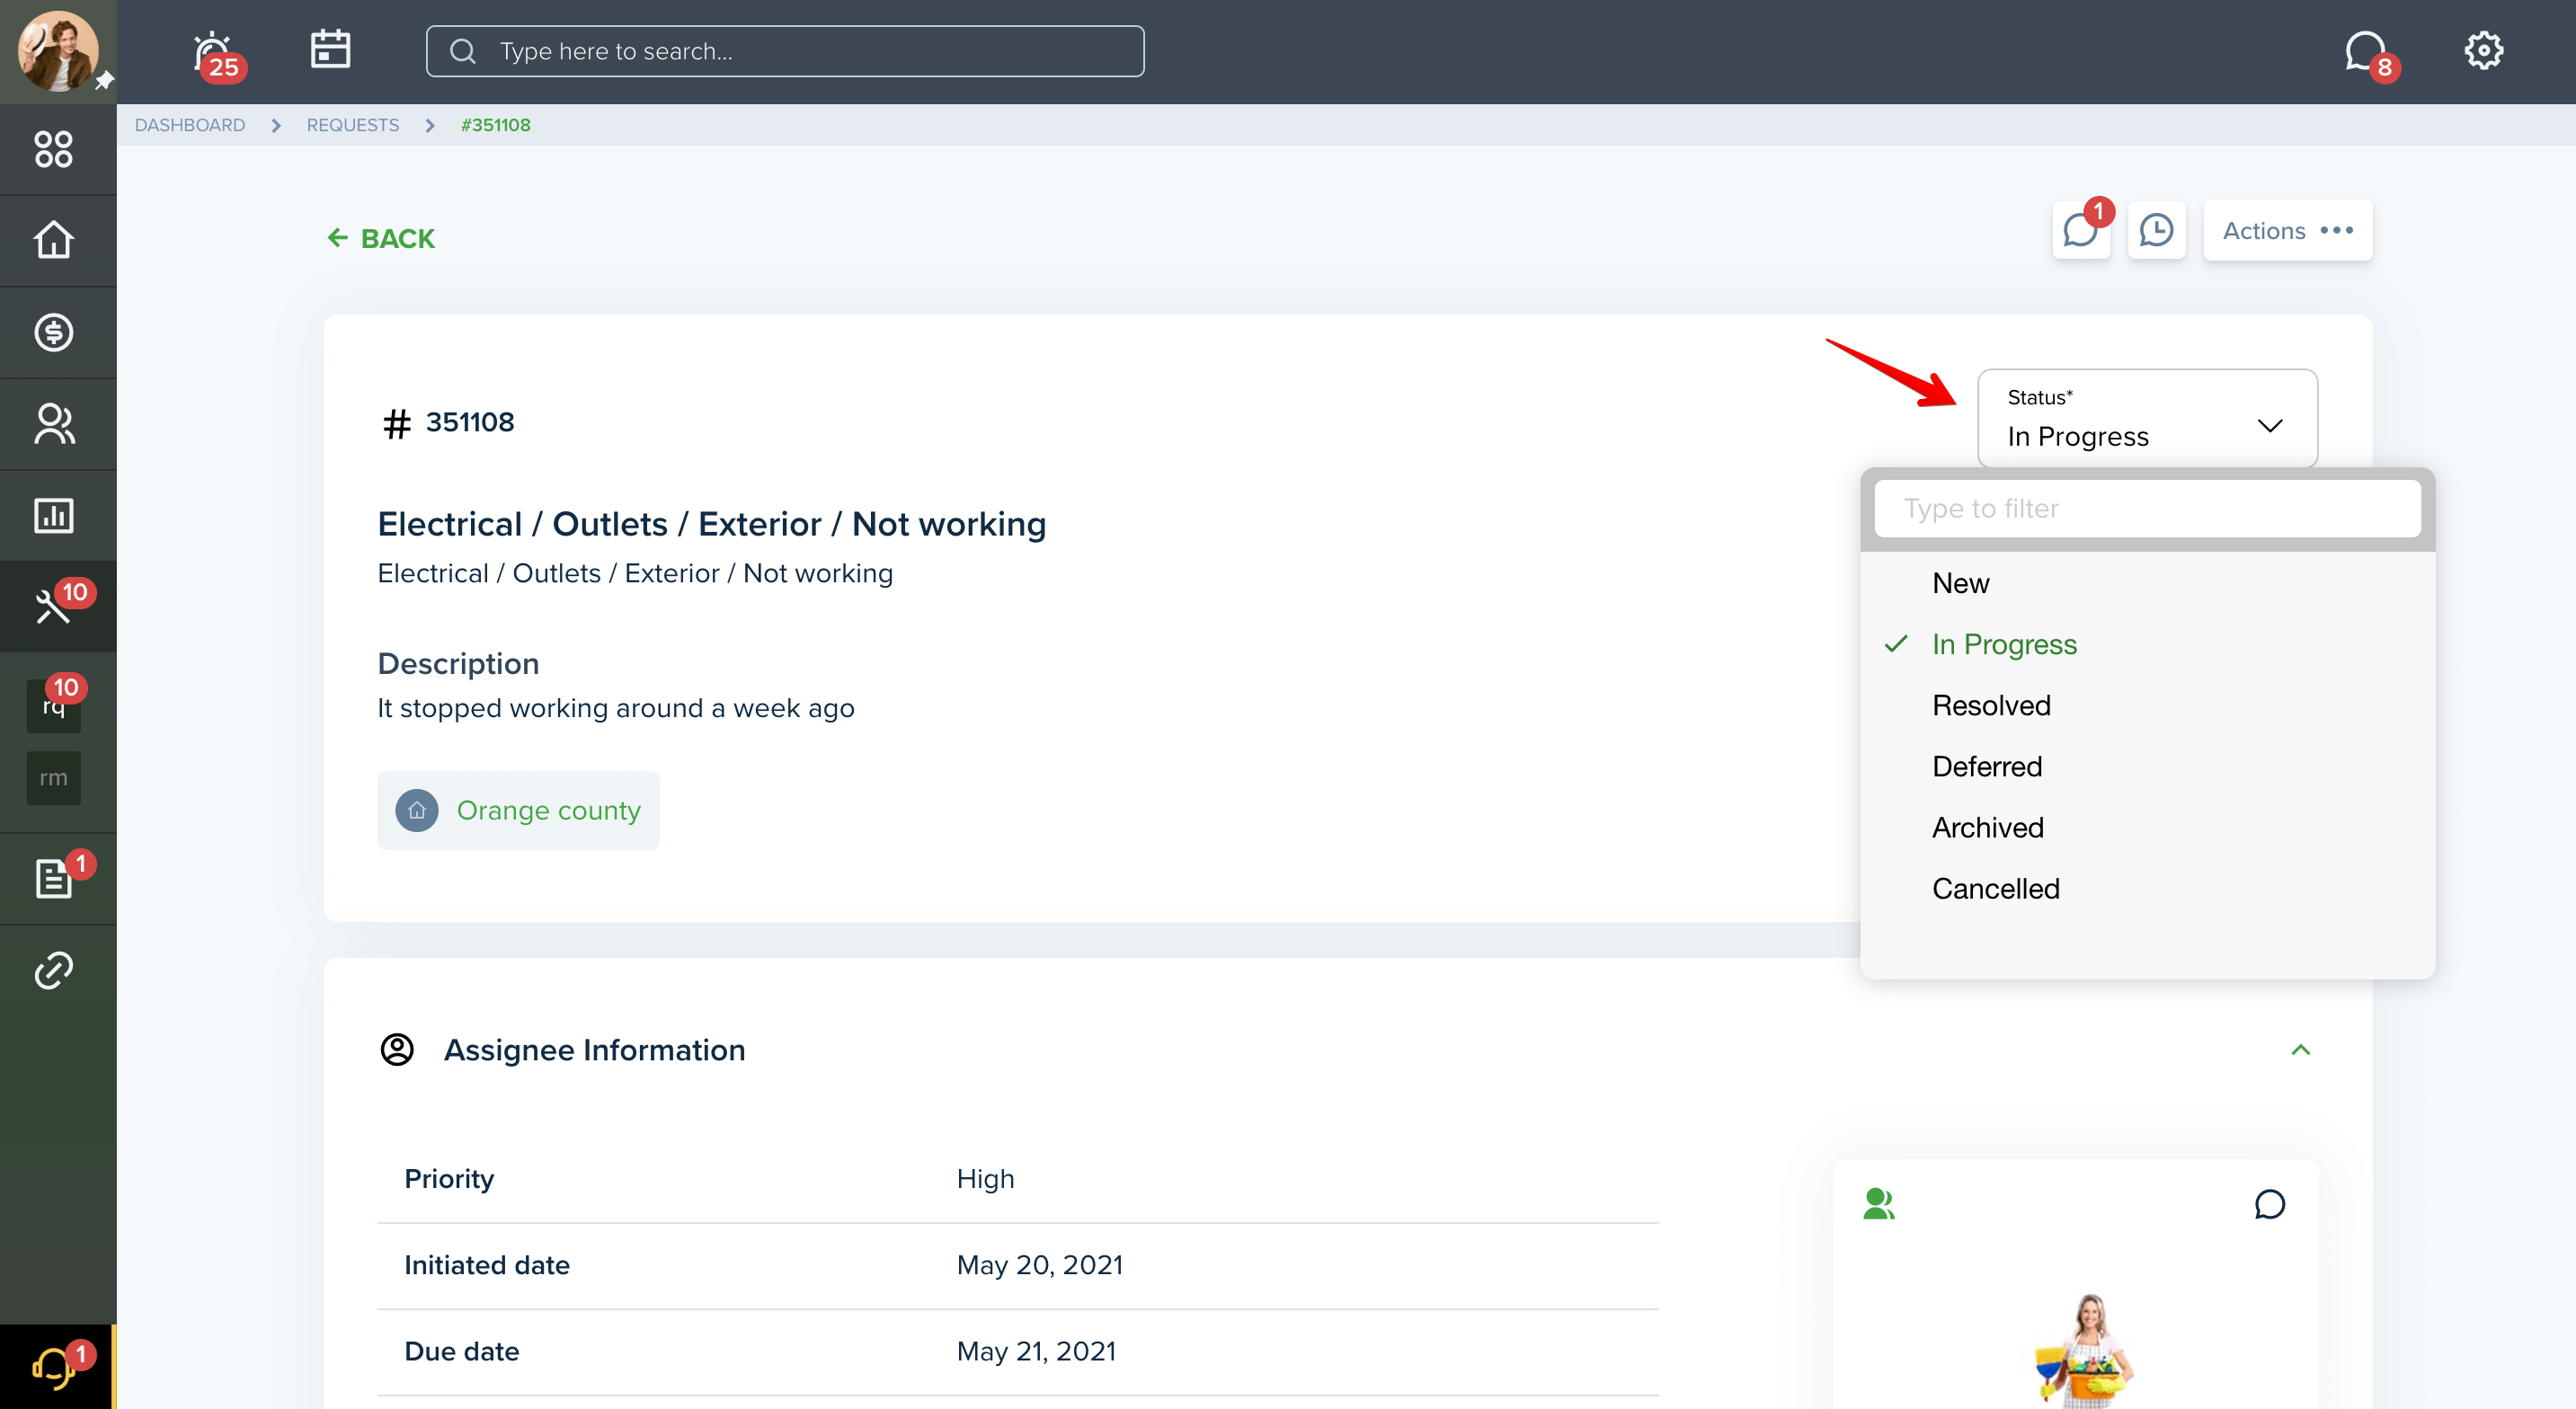Go to REQUESTS breadcrumb
2576x1409 pixels.
[x=353, y=125]
